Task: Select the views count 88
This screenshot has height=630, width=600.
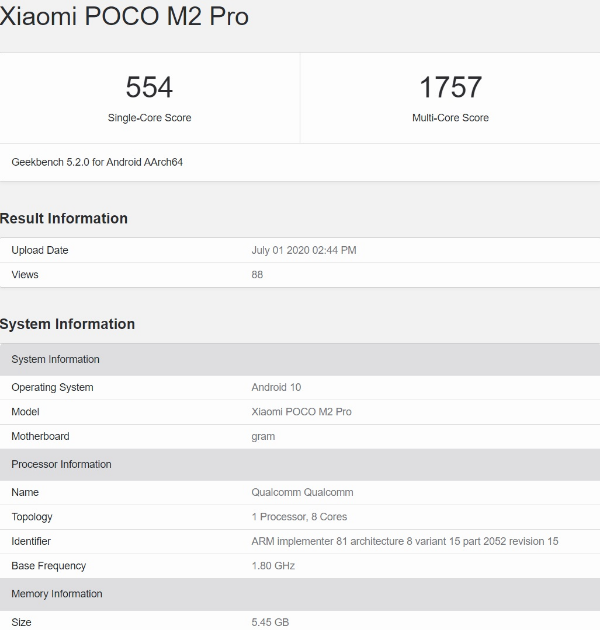Action: (x=257, y=275)
